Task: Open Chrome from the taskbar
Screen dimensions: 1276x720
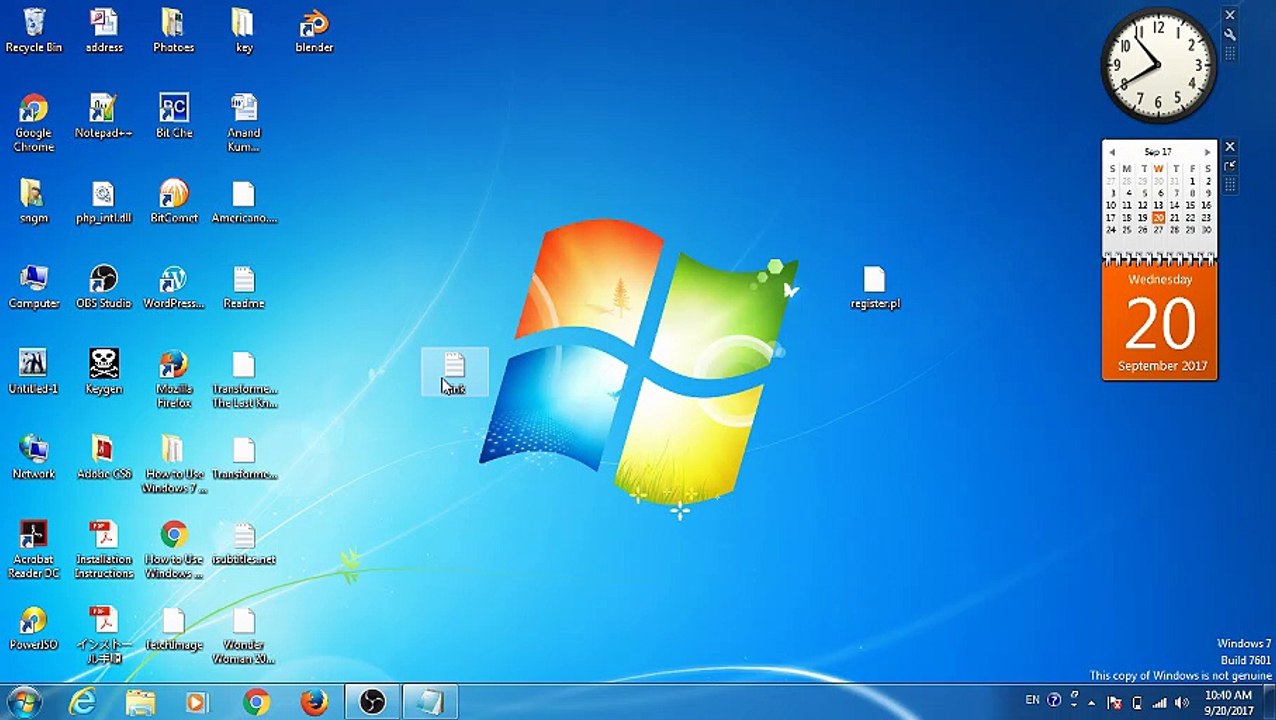Action: coord(256,703)
